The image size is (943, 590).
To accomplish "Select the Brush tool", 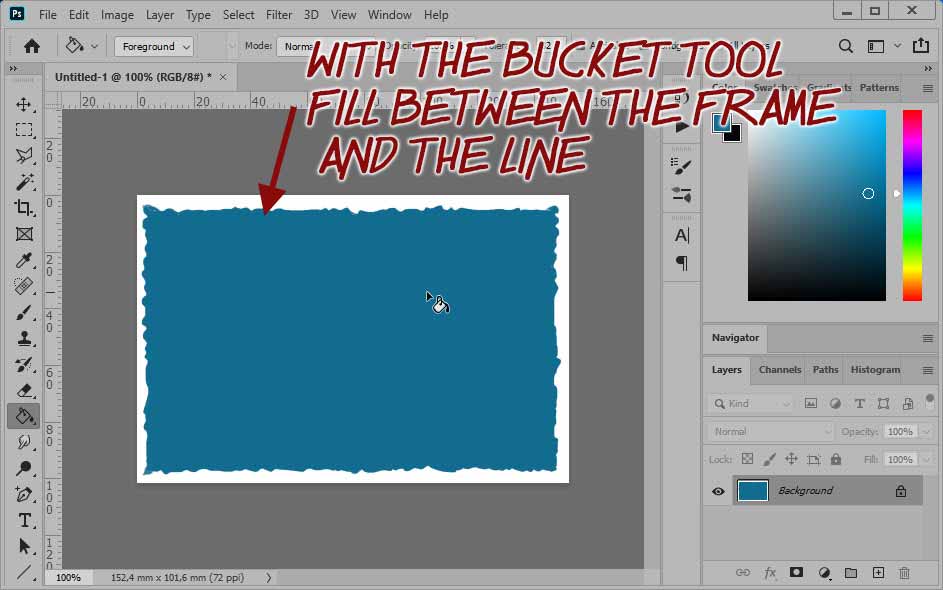I will pos(24,312).
